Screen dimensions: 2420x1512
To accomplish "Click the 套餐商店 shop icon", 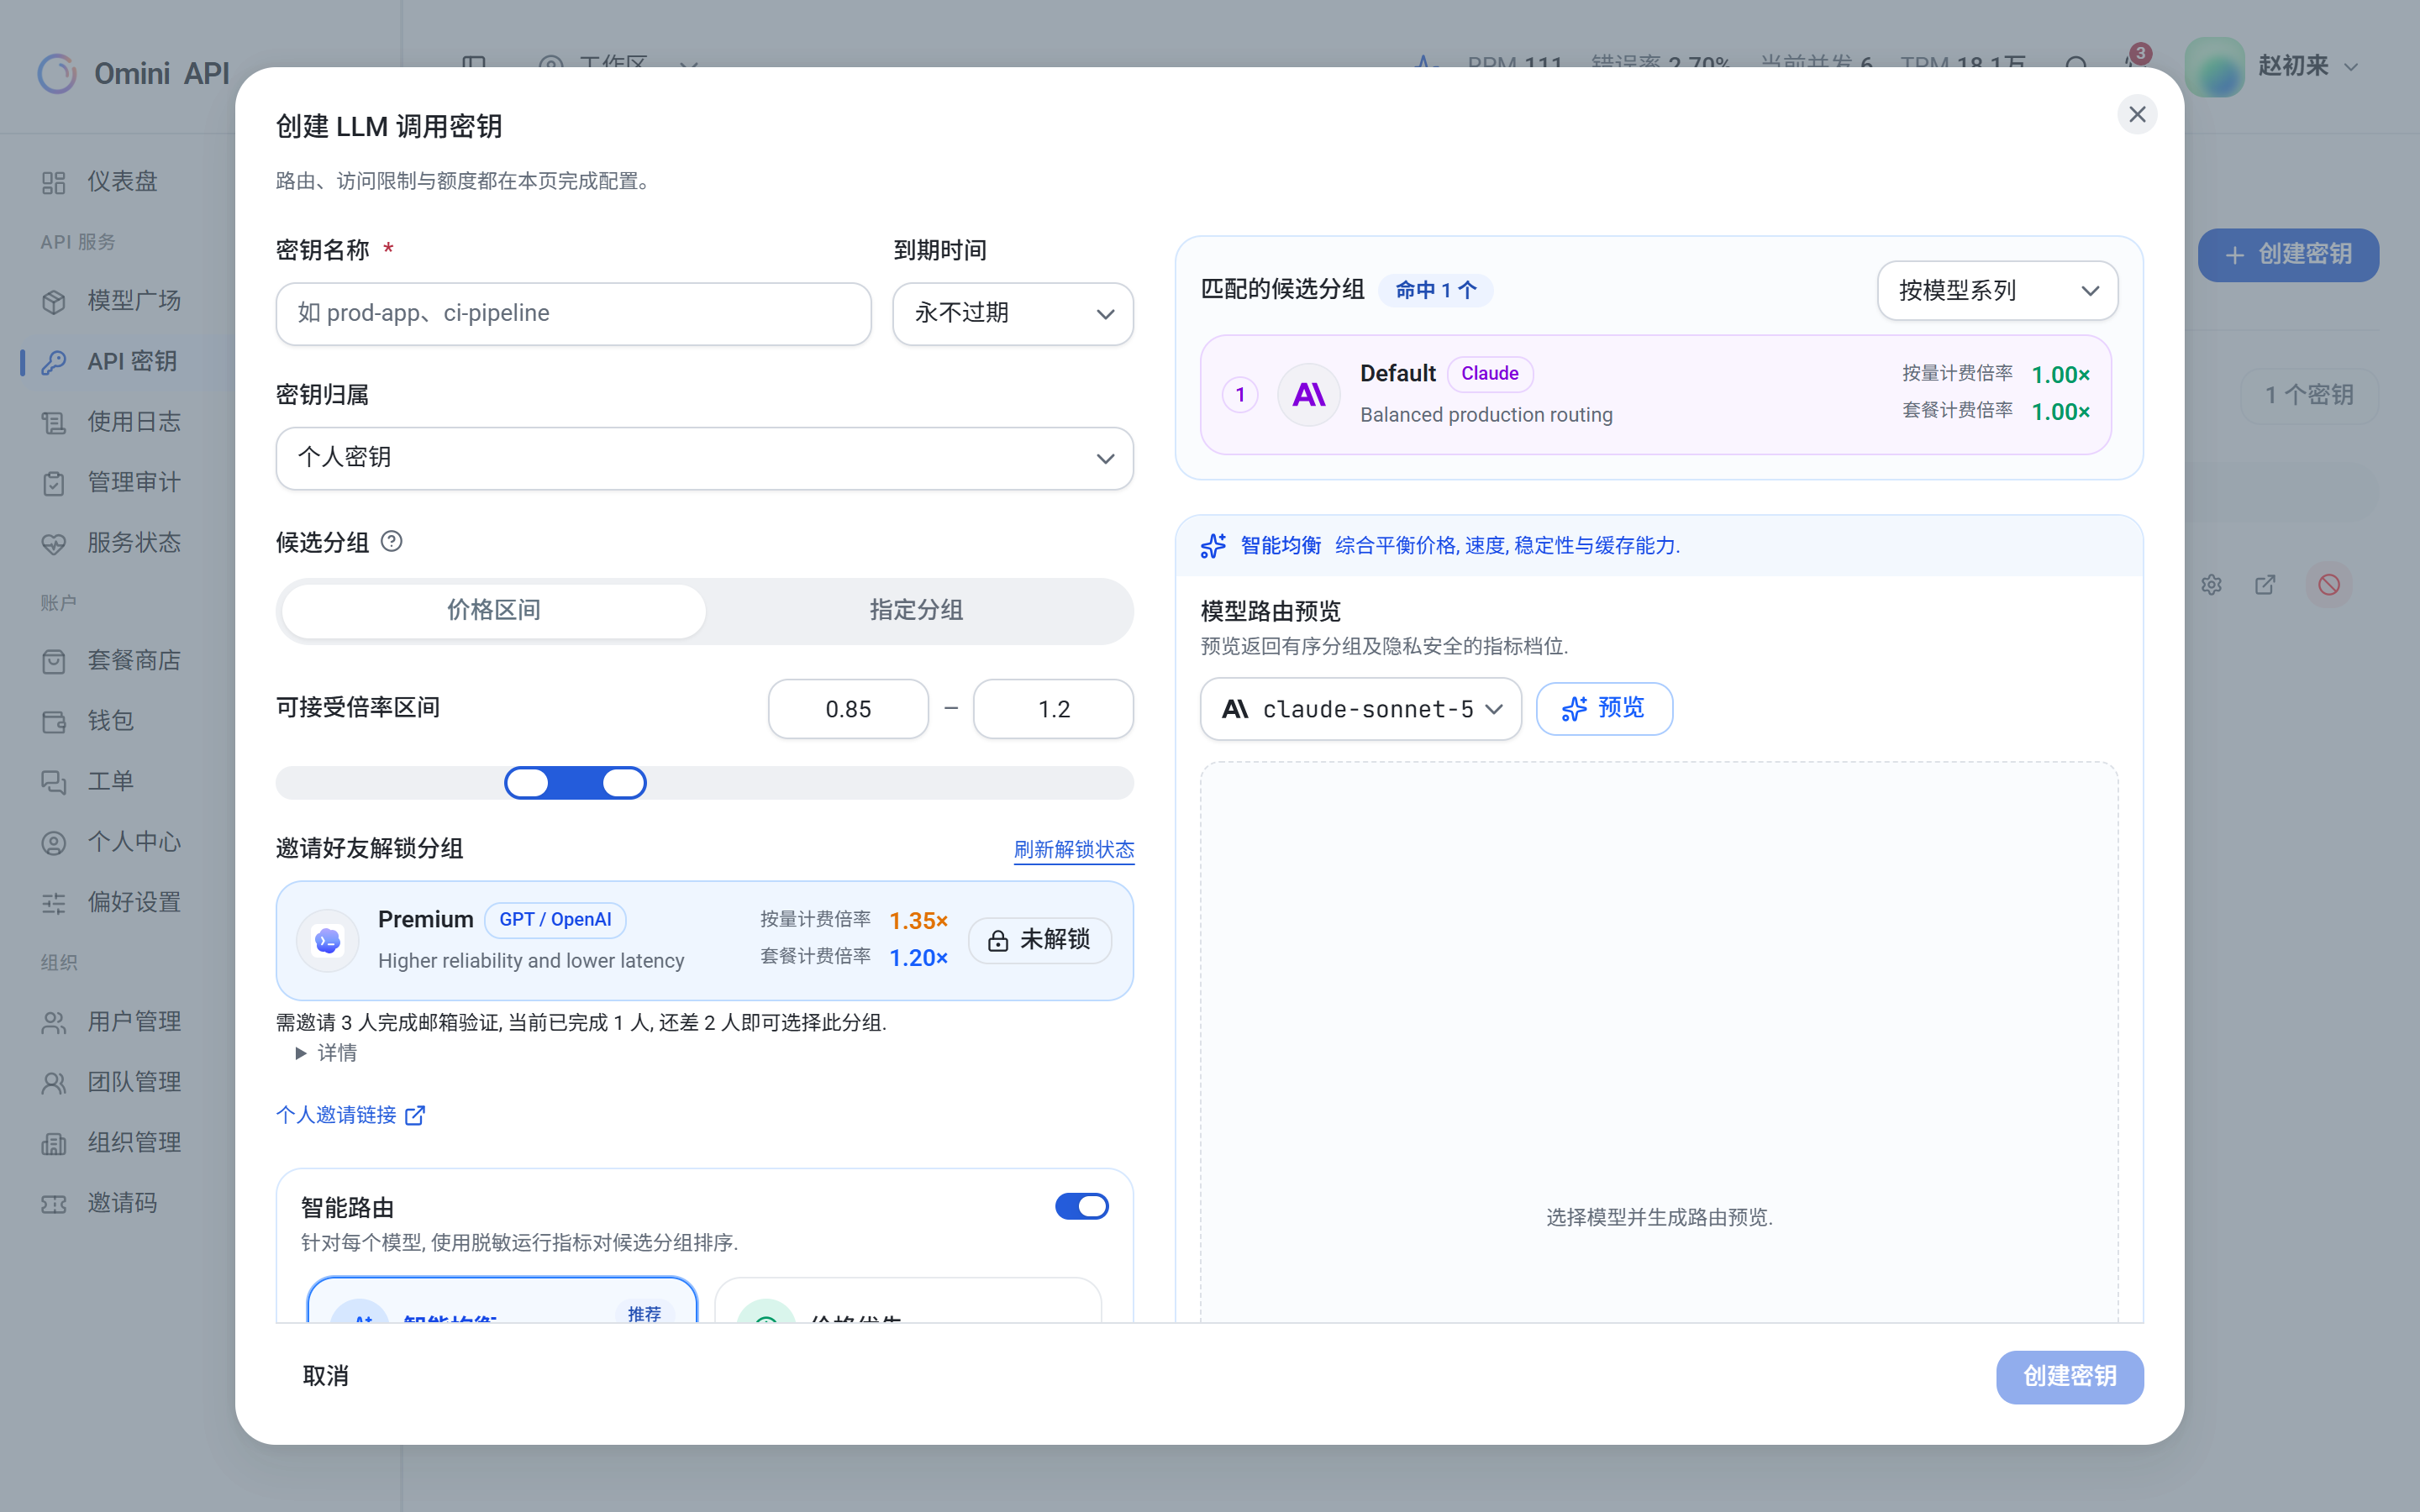I will coord(54,661).
